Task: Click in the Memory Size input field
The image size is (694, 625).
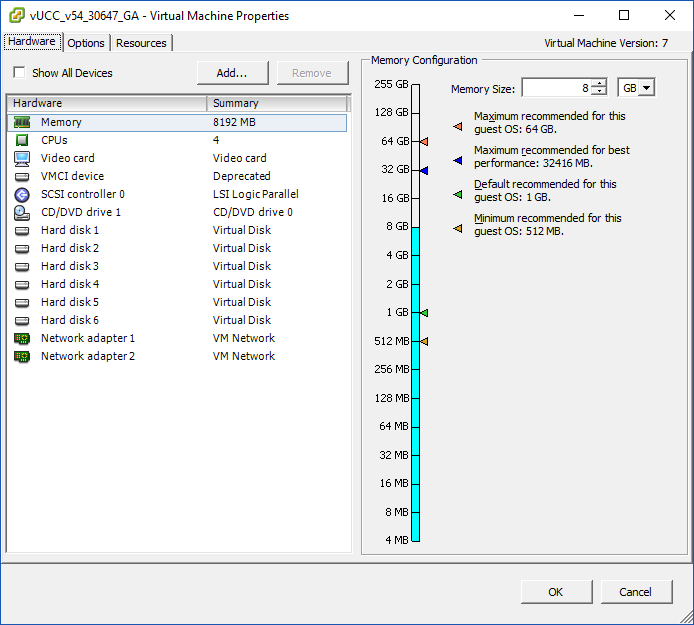Action: pos(557,88)
